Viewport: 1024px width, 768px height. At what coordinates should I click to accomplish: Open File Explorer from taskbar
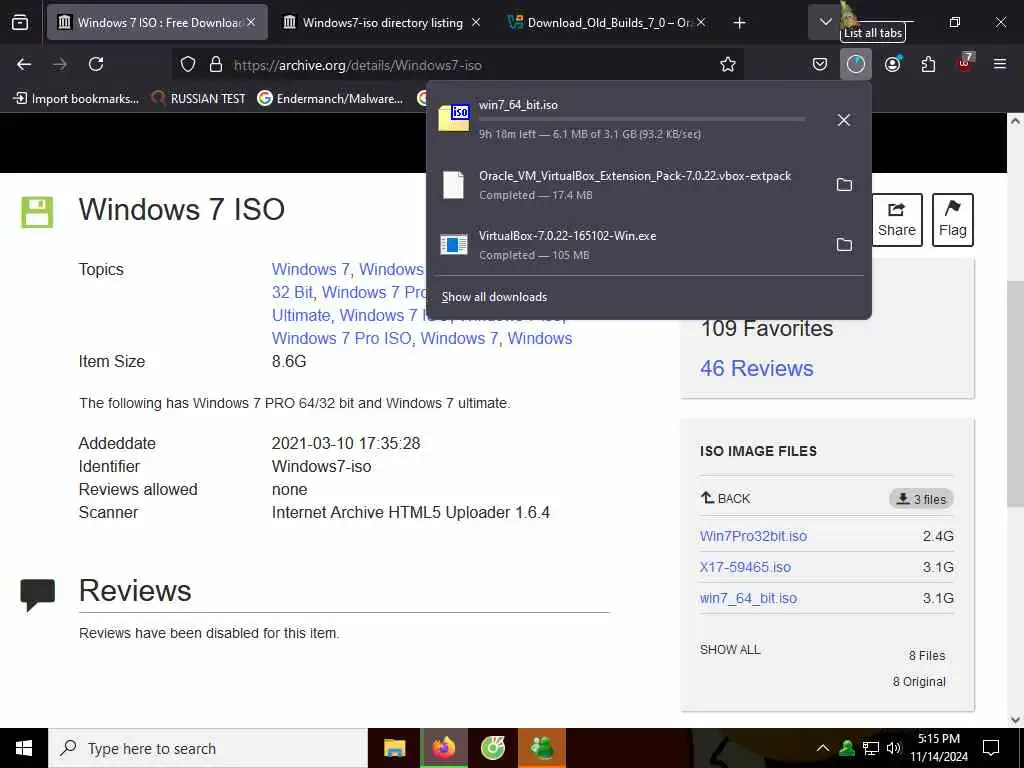(x=394, y=748)
